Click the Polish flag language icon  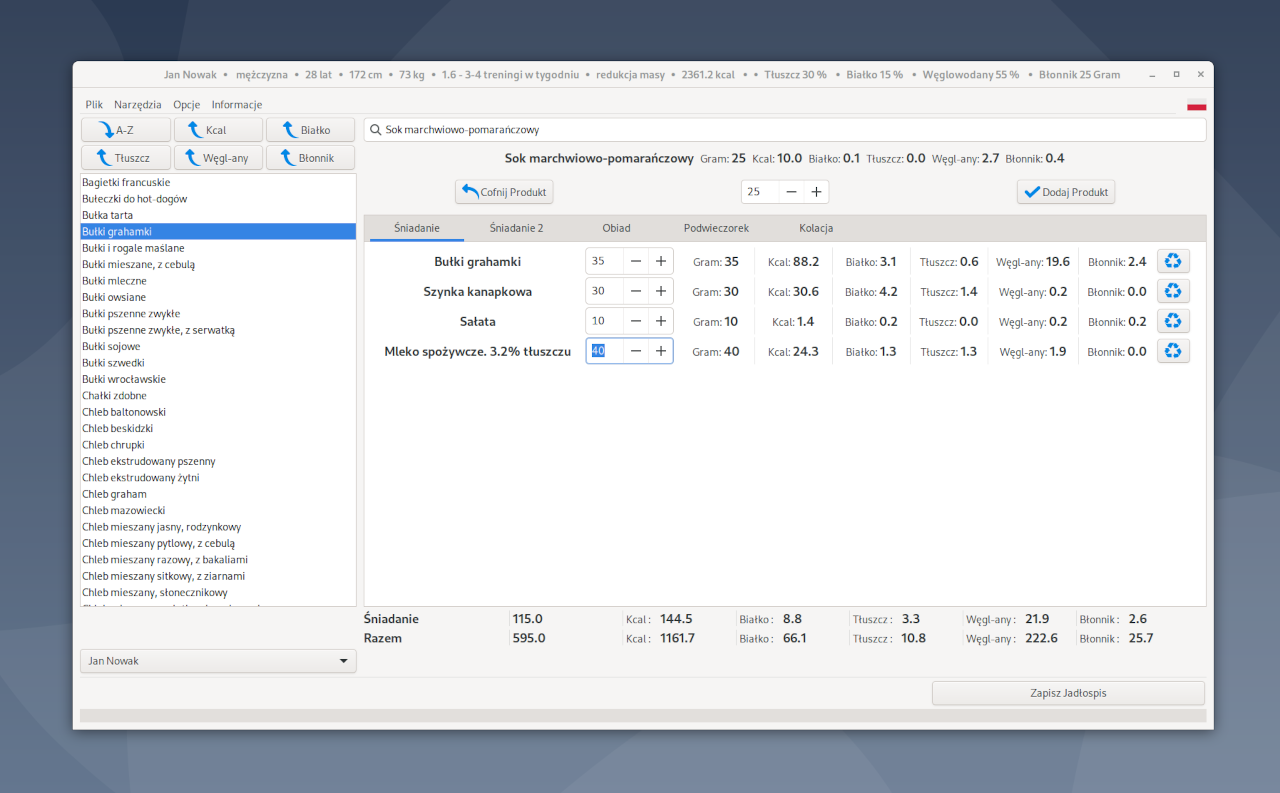pos(1196,106)
